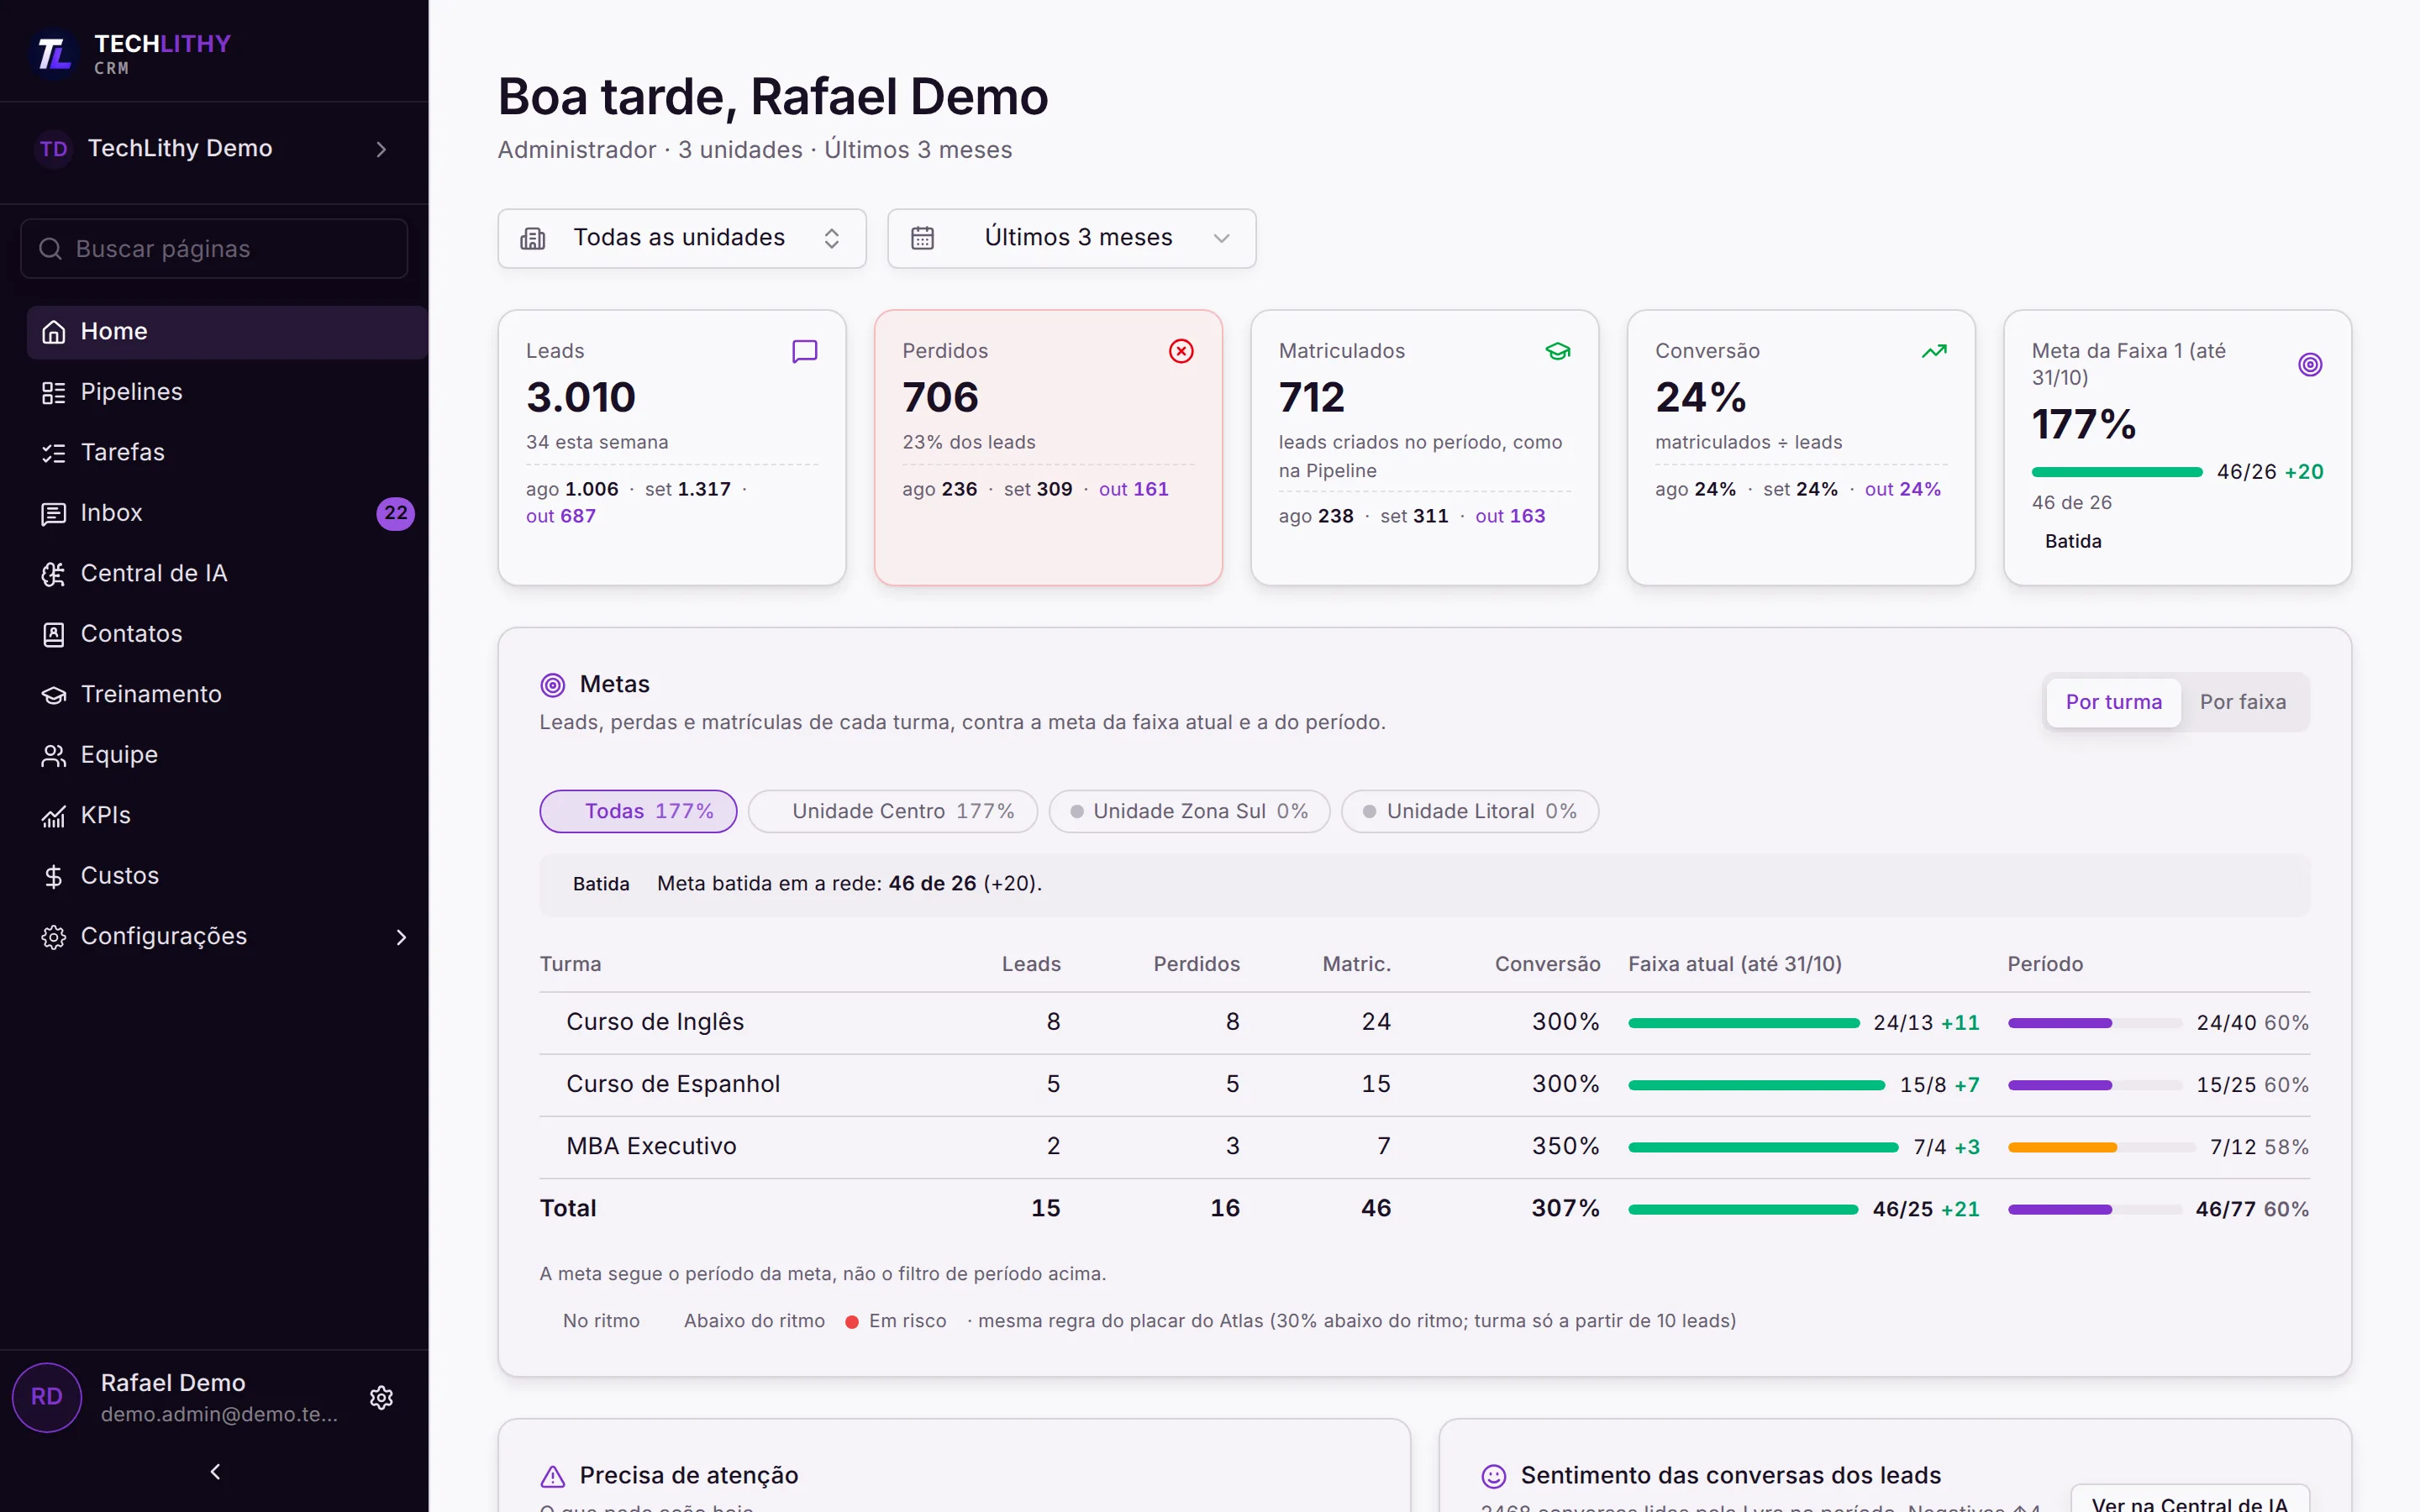
Task: Click Rafael Demo RD avatar
Action: (47, 1397)
